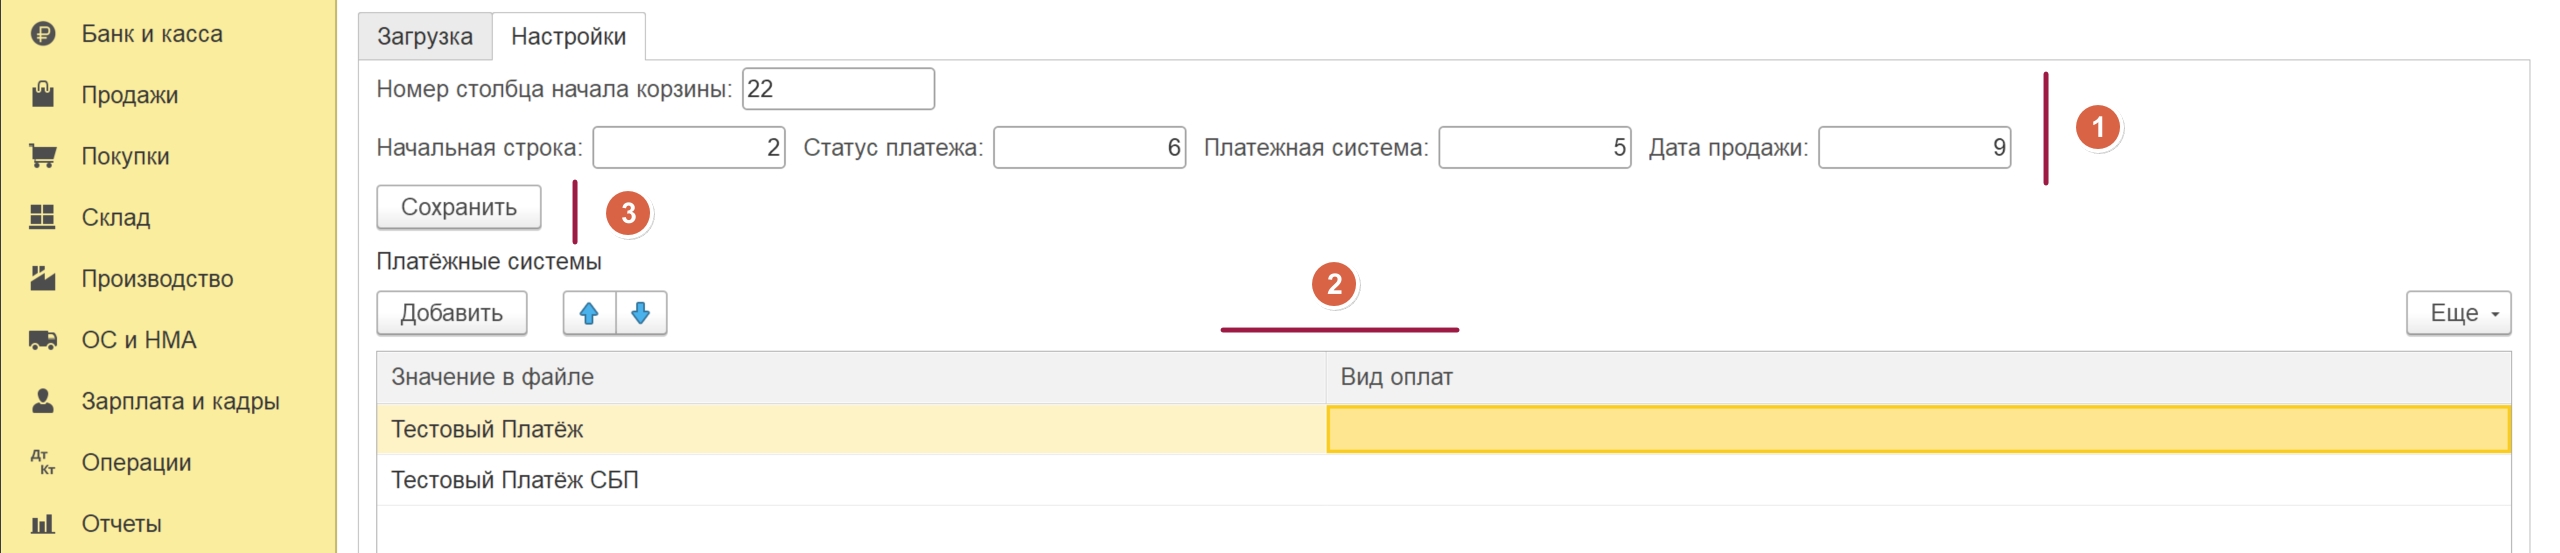Click the cart icon for Покупки
The width and height of the screenshot is (2560, 553).
point(42,156)
